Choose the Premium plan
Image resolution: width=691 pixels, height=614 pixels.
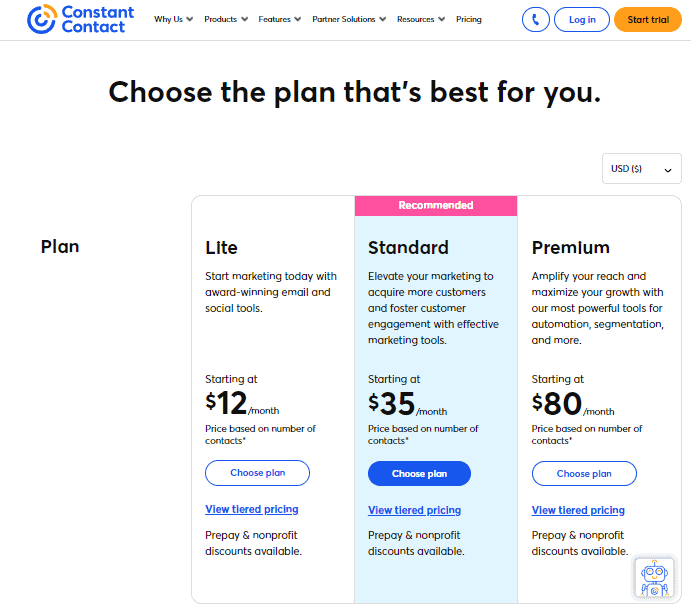click(584, 473)
